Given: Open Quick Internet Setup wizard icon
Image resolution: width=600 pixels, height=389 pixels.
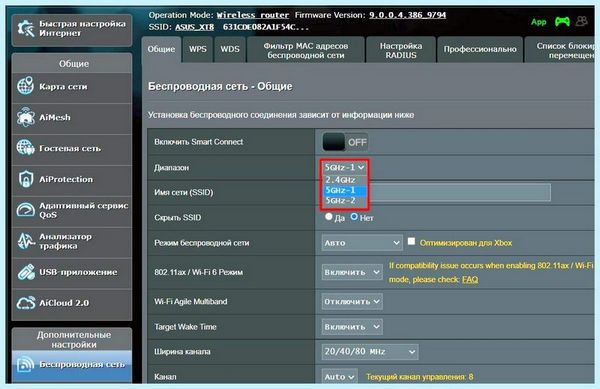Looking at the screenshot, I should [26, 28].
